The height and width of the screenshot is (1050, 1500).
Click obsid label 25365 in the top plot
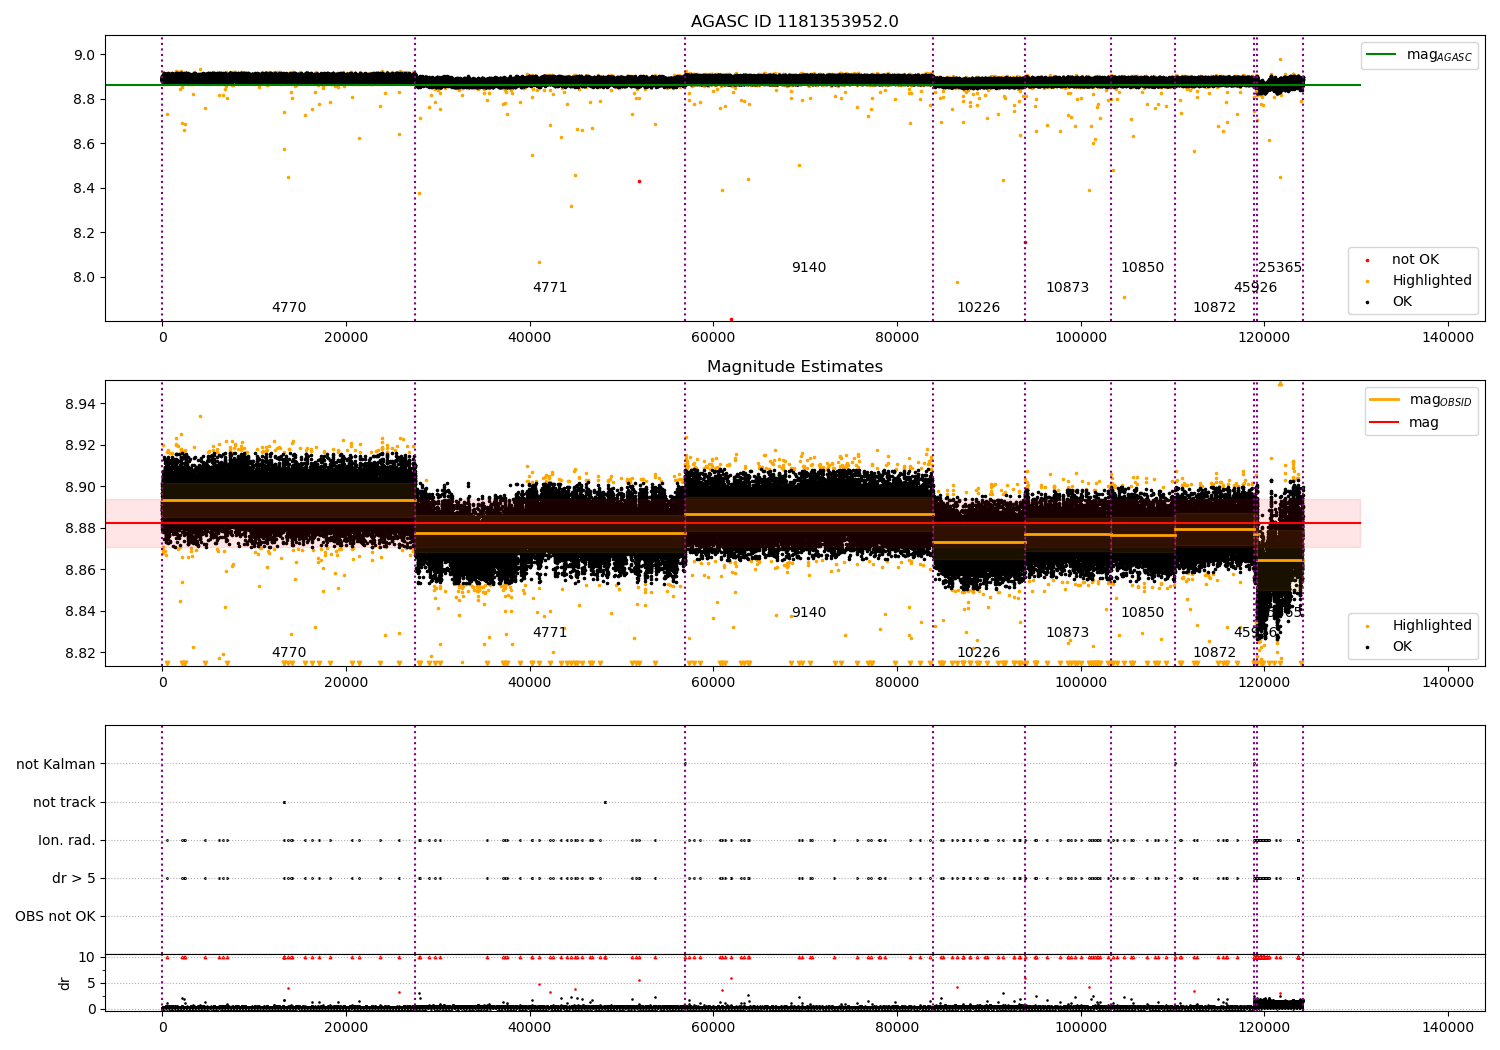tap(1280, 268)
